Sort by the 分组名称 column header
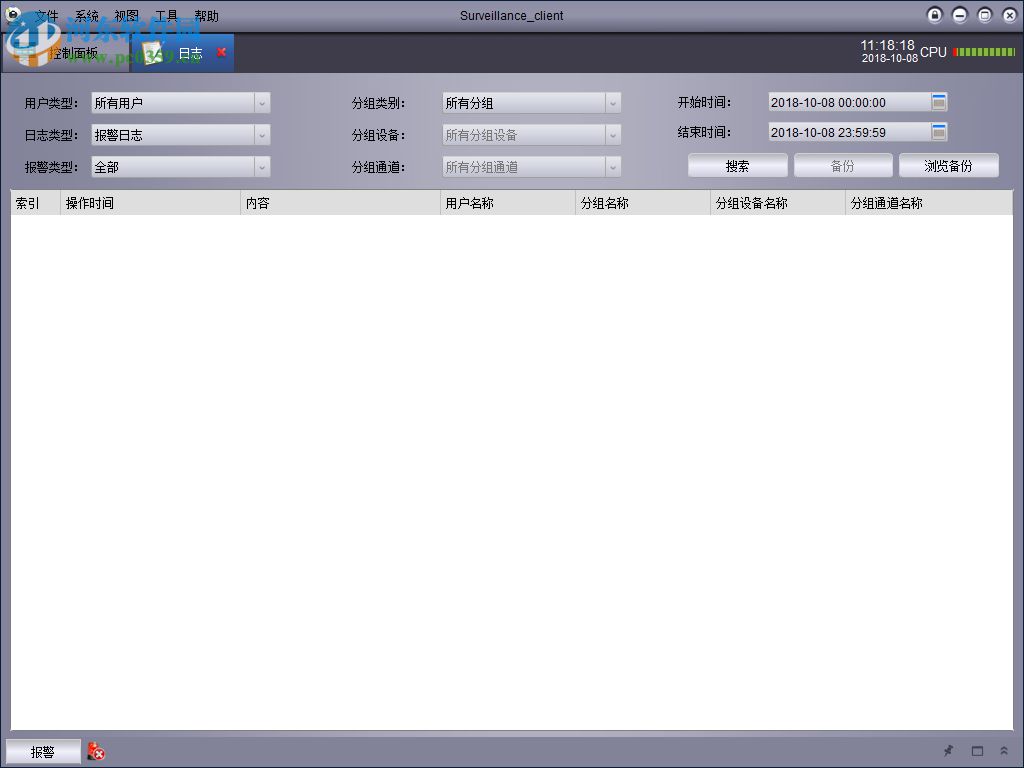The image size is (1024, 768). coord(643,203)
